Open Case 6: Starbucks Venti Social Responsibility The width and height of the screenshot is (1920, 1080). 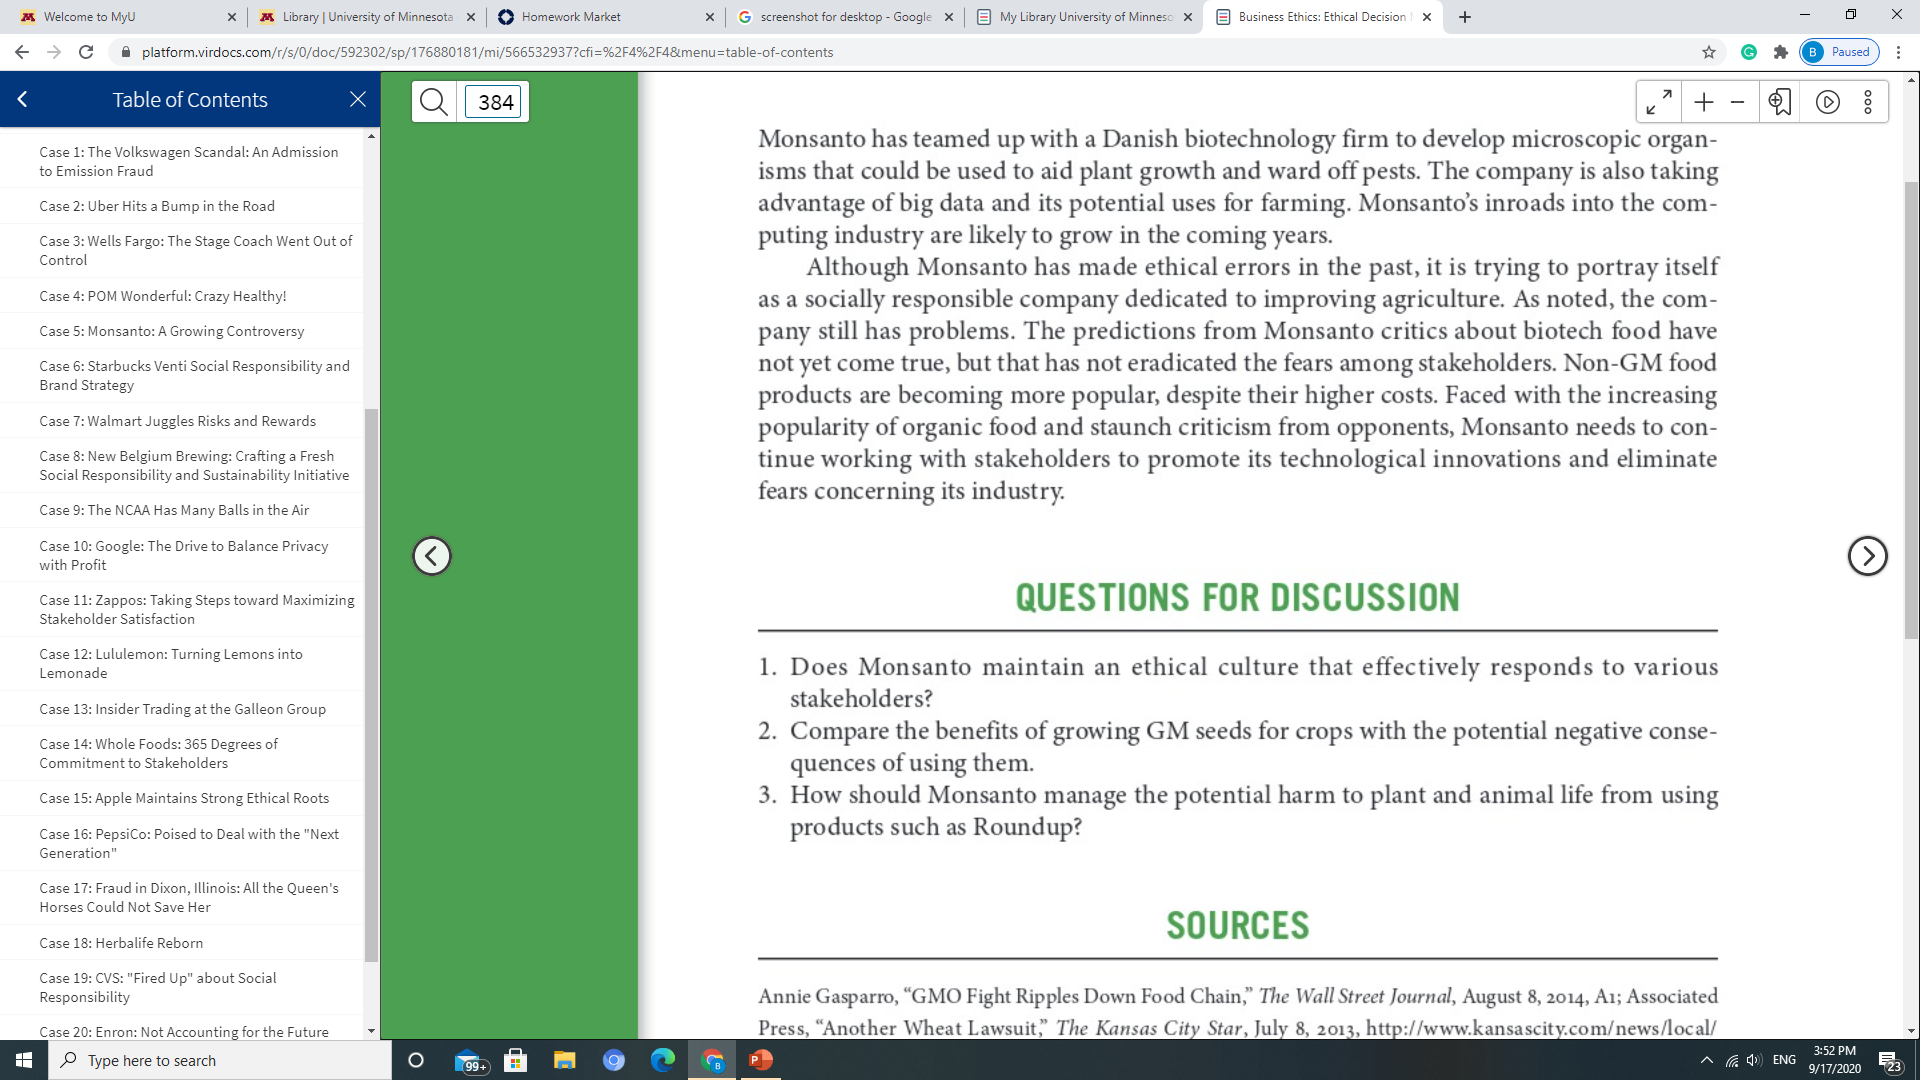coord(195,375)
